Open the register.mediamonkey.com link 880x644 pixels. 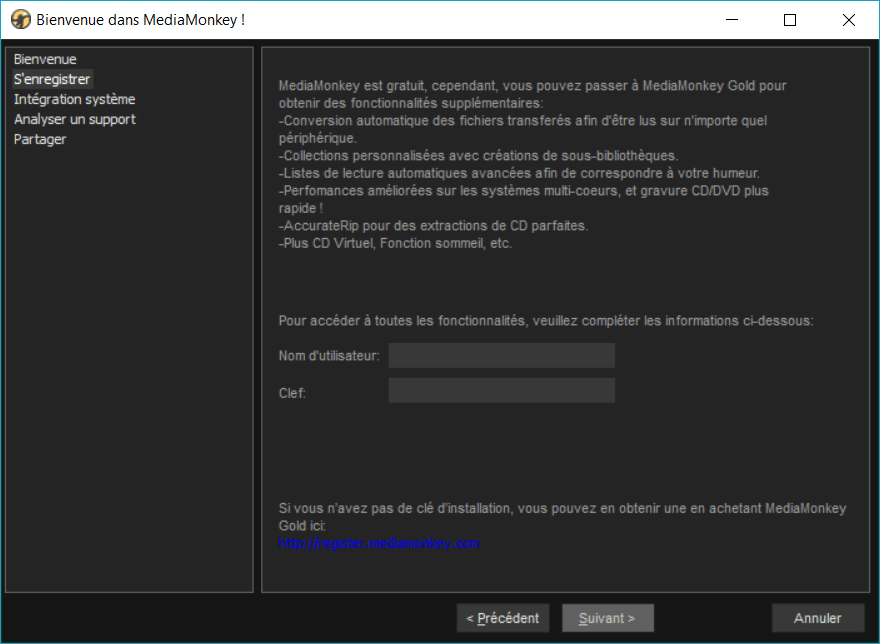point(379,543)
